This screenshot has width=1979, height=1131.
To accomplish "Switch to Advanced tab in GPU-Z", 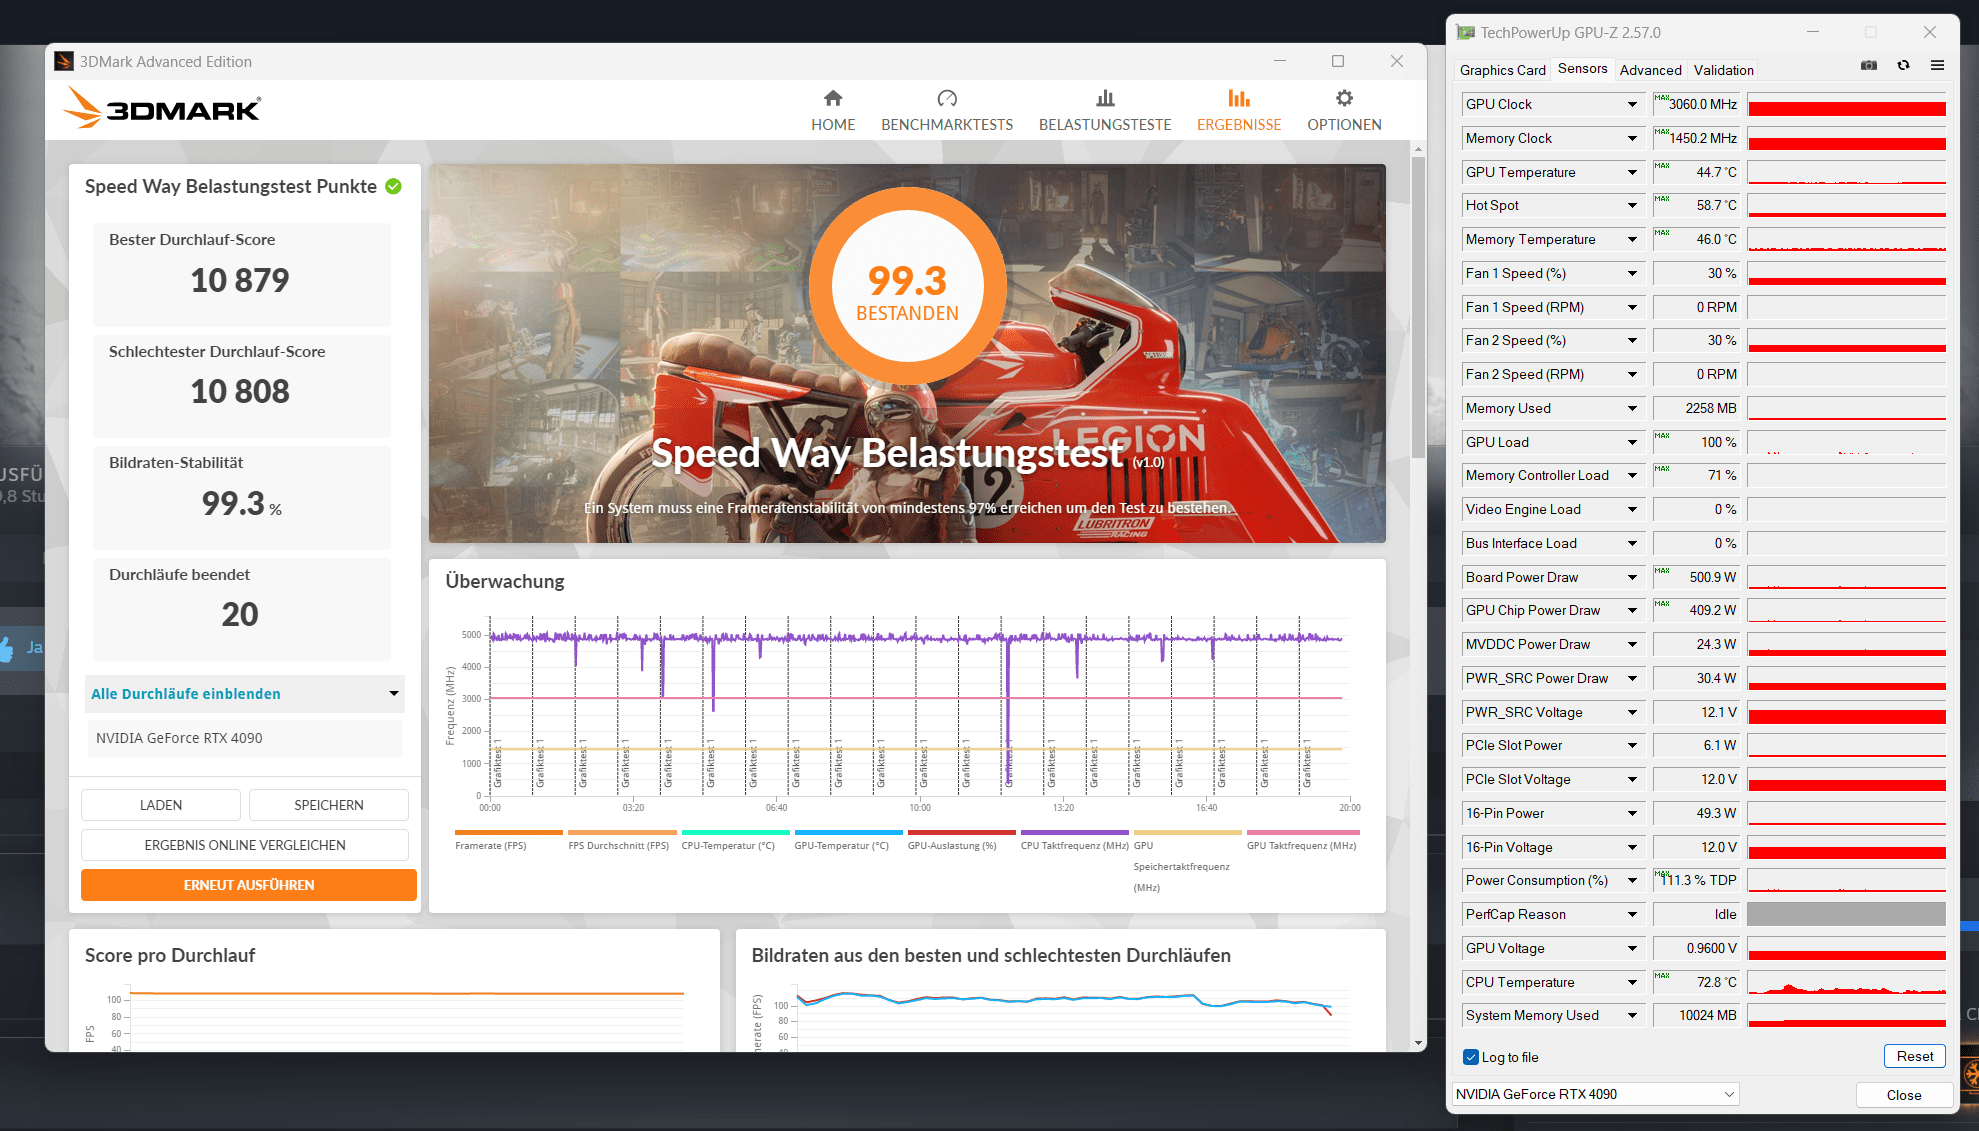I will pyautogui.click(x=1650, y=70).
